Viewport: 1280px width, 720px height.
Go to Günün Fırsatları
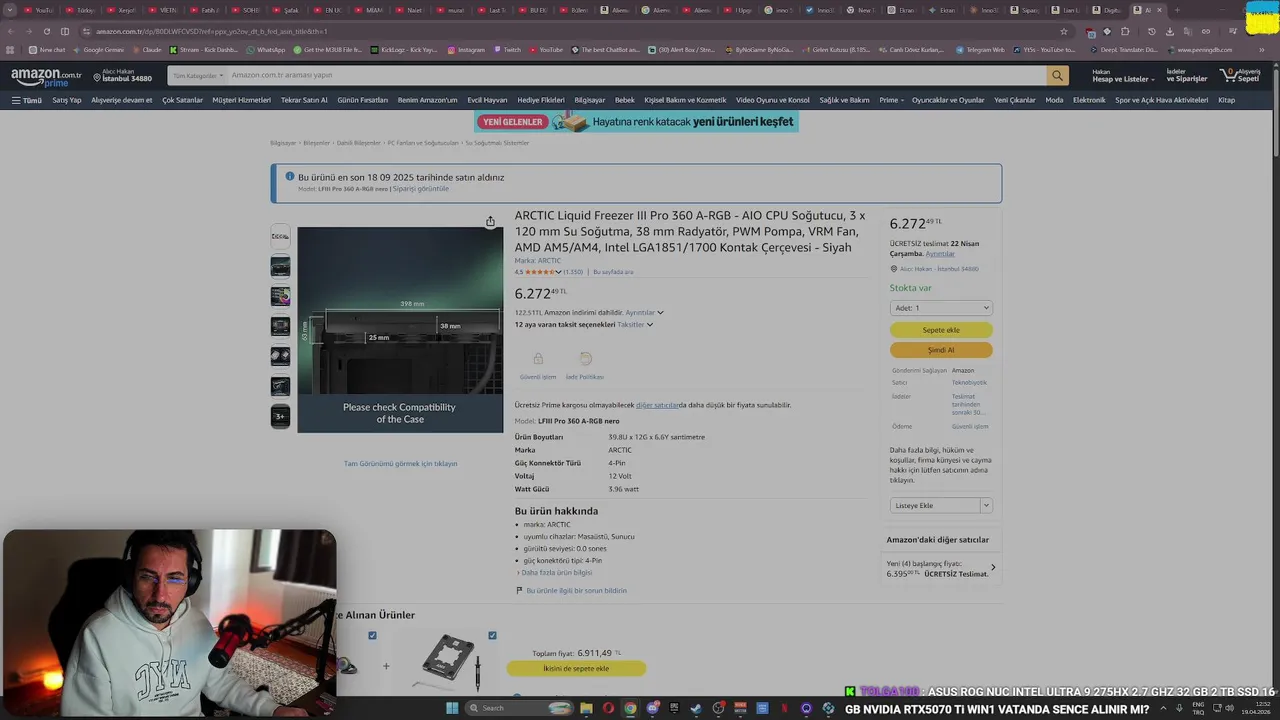pos(362,100)
